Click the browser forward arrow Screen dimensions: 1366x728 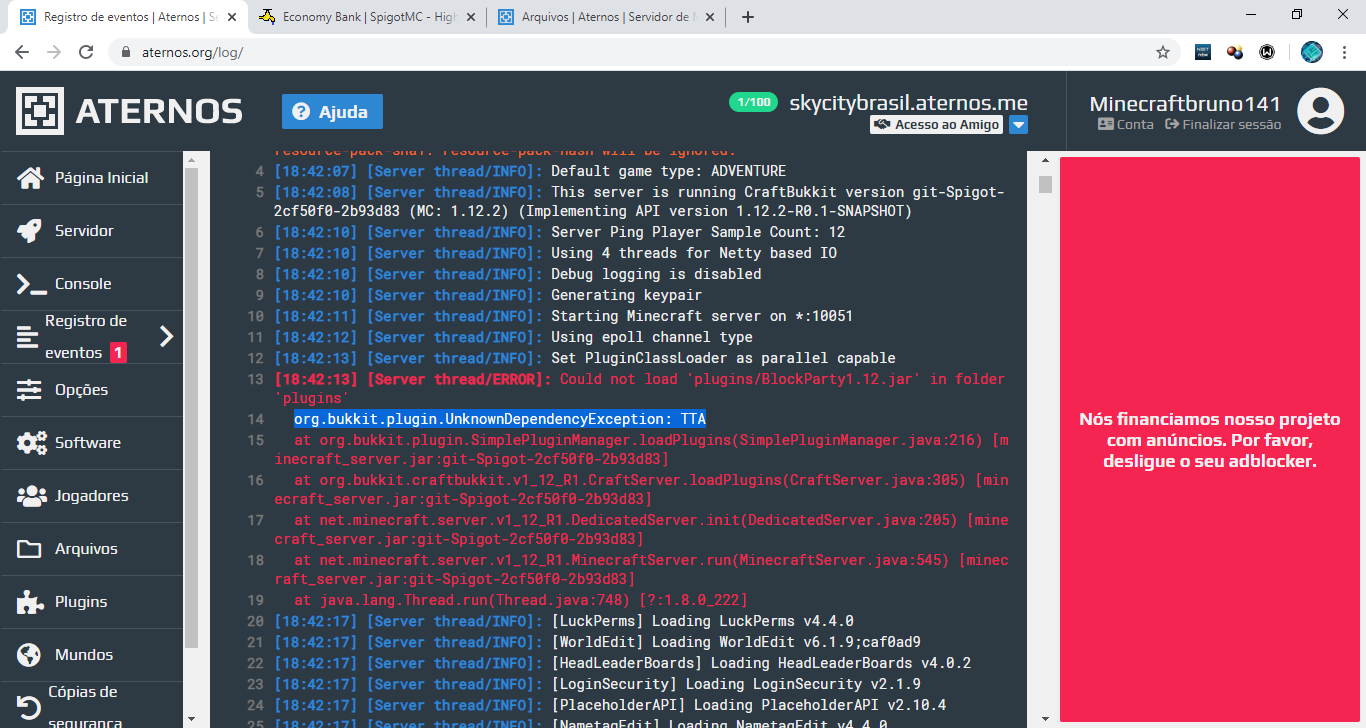54,52
